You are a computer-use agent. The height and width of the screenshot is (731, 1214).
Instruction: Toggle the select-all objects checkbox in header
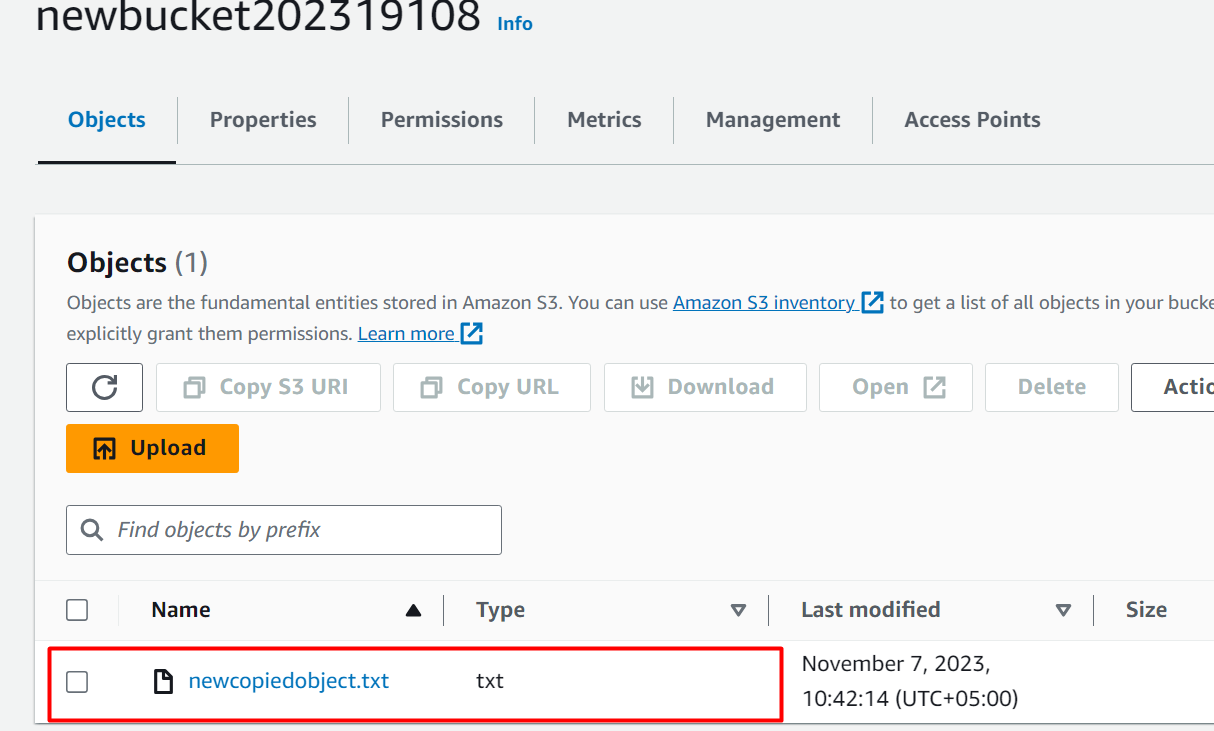(x=77, y=610)
